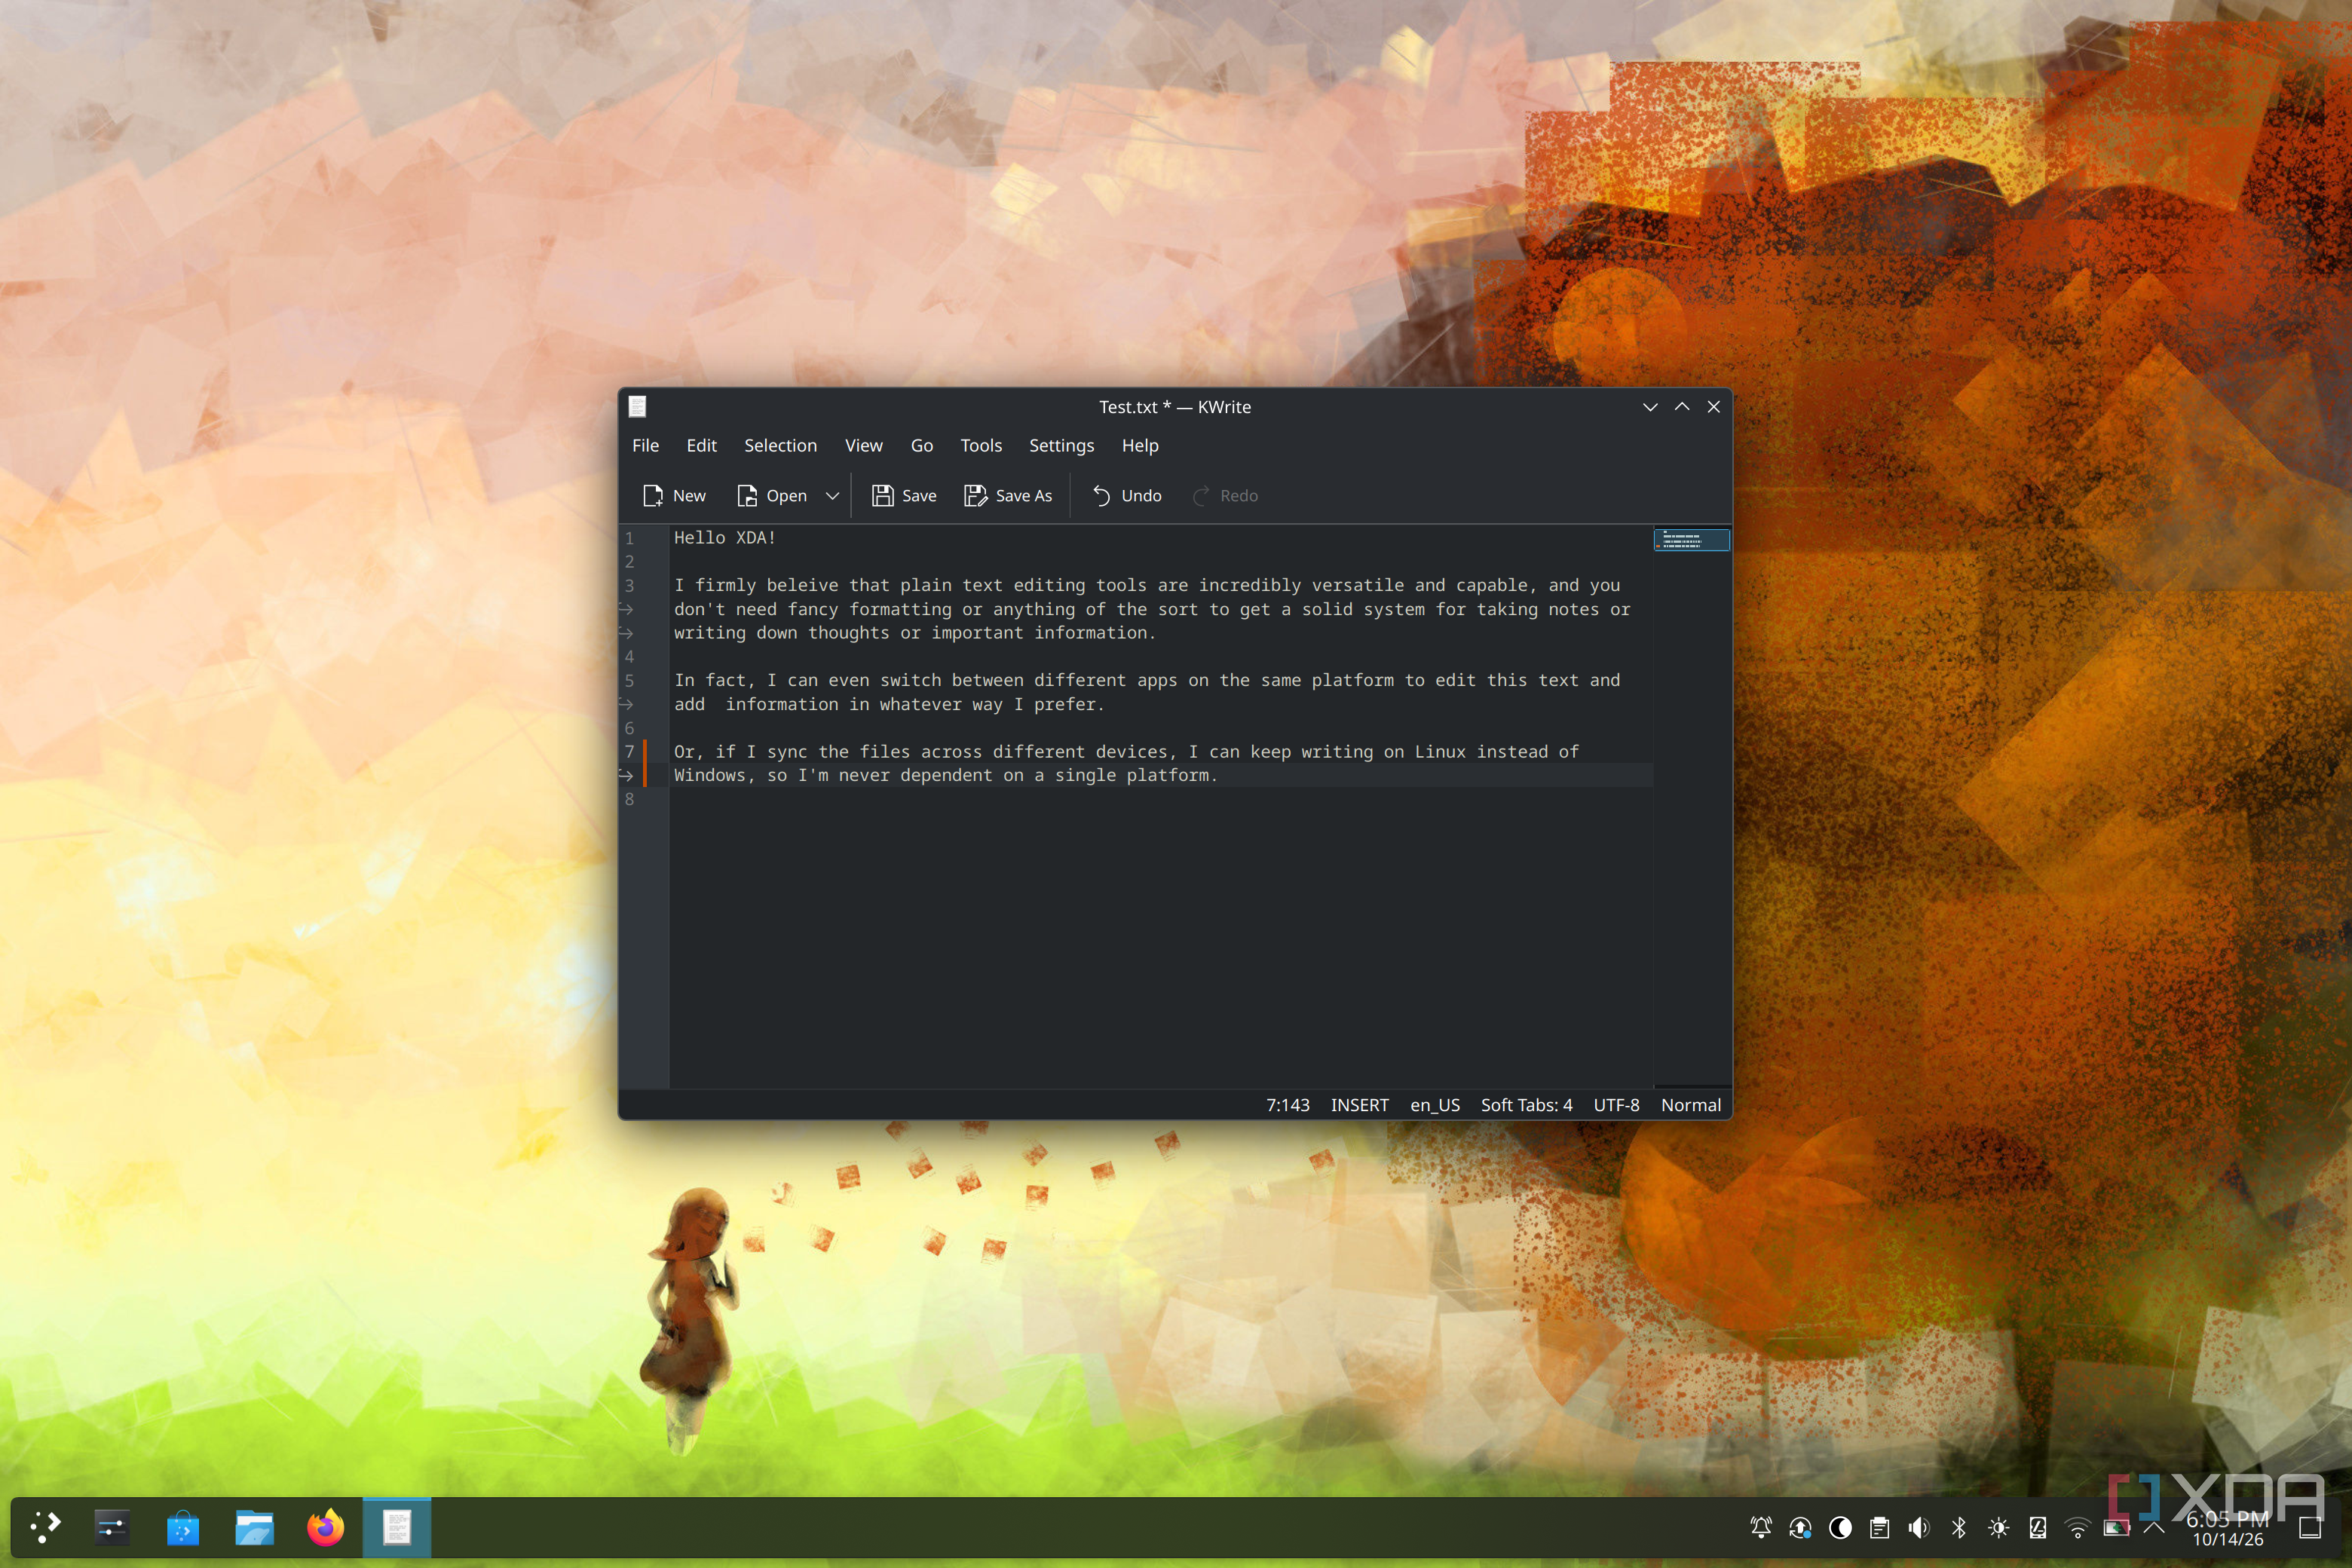Open the UTF-8 encoding selector
This screenshot has height=1568, width=2352.
1616,1105
